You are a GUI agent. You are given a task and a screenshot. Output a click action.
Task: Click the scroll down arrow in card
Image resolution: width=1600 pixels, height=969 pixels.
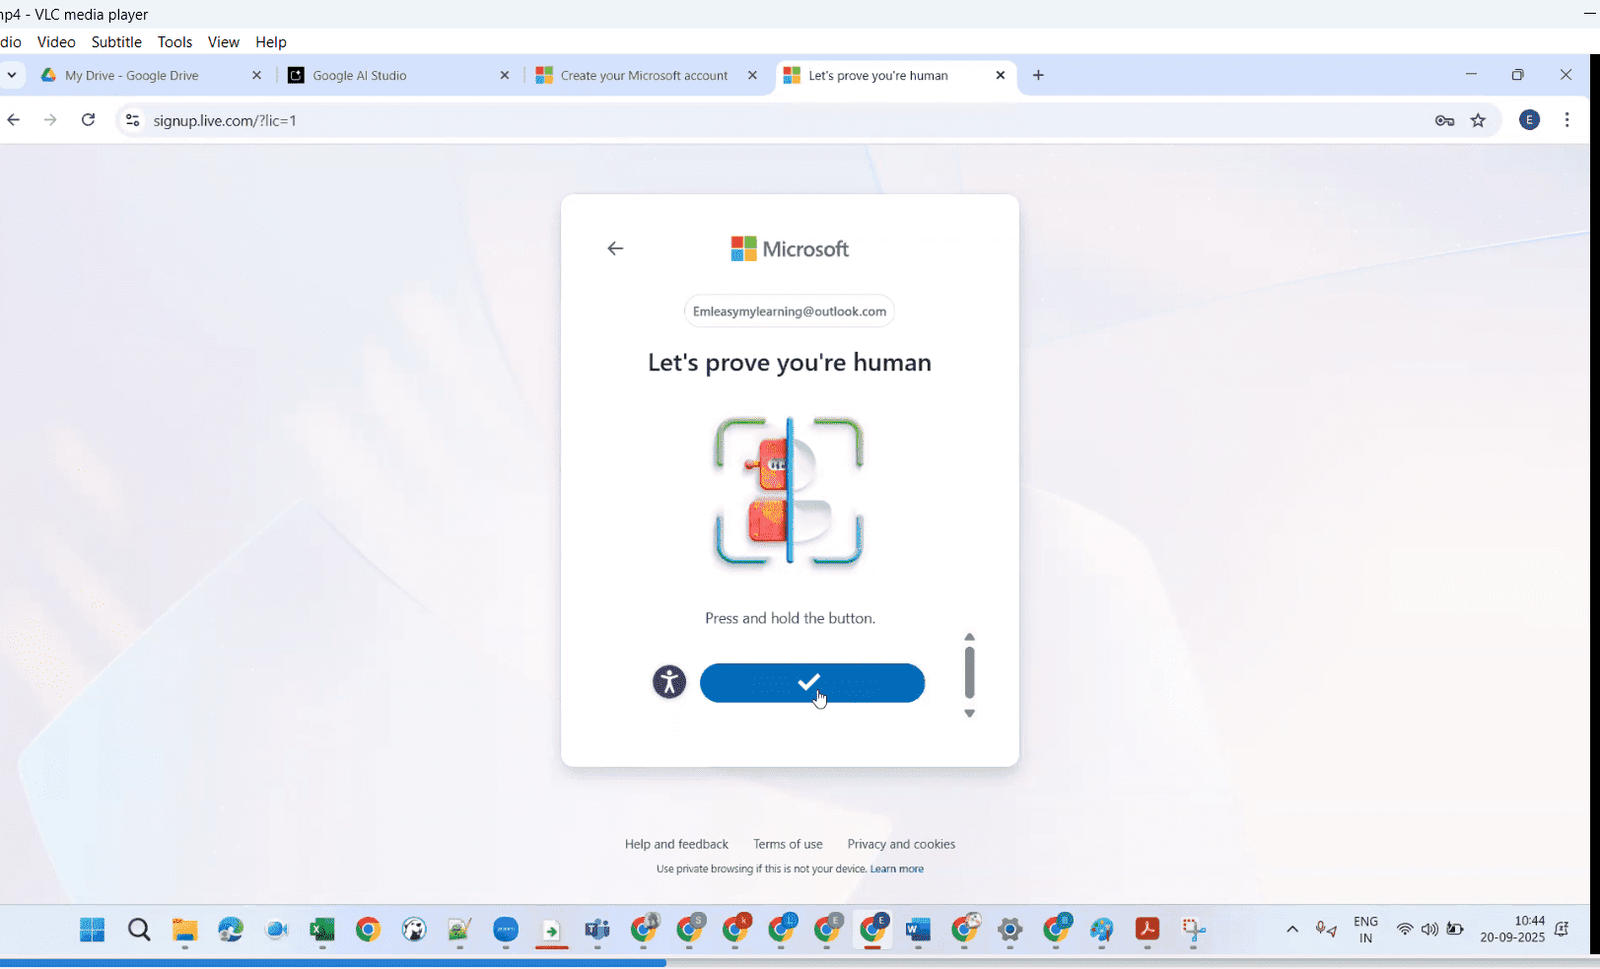[969, 714]
